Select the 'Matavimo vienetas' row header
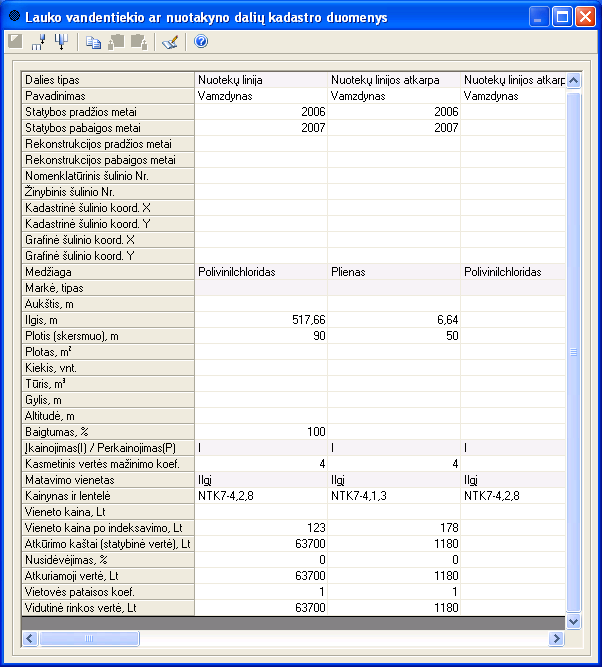 [x=108, y=480]
